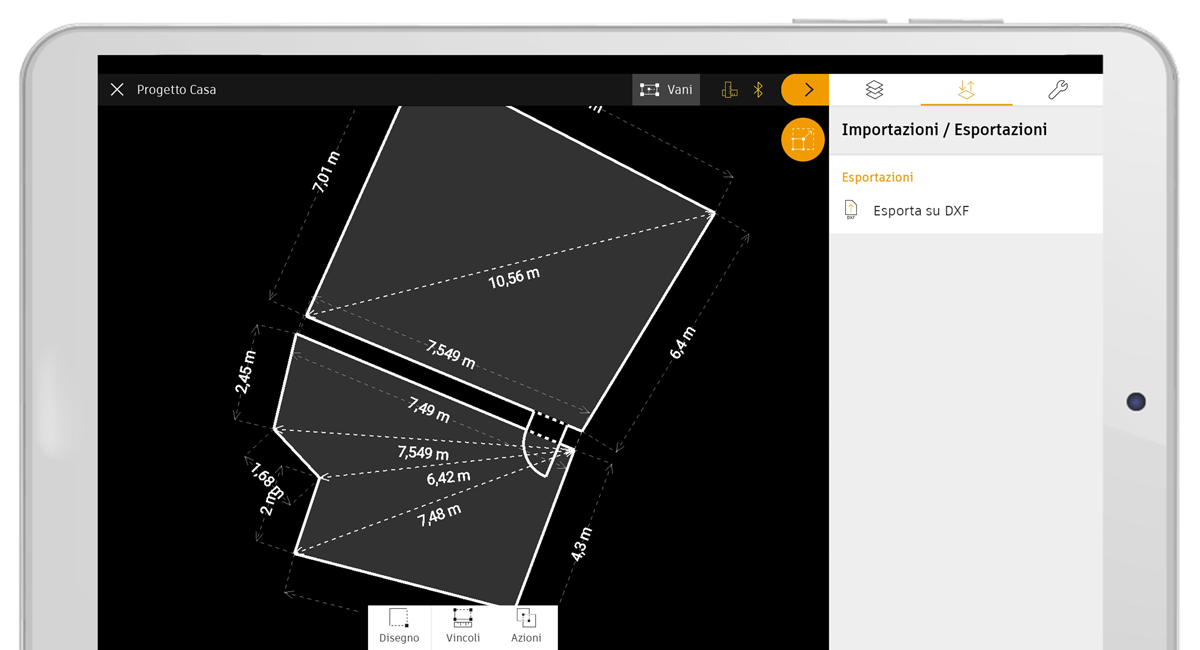Toggle the Bluetooth connection icon

759,90
